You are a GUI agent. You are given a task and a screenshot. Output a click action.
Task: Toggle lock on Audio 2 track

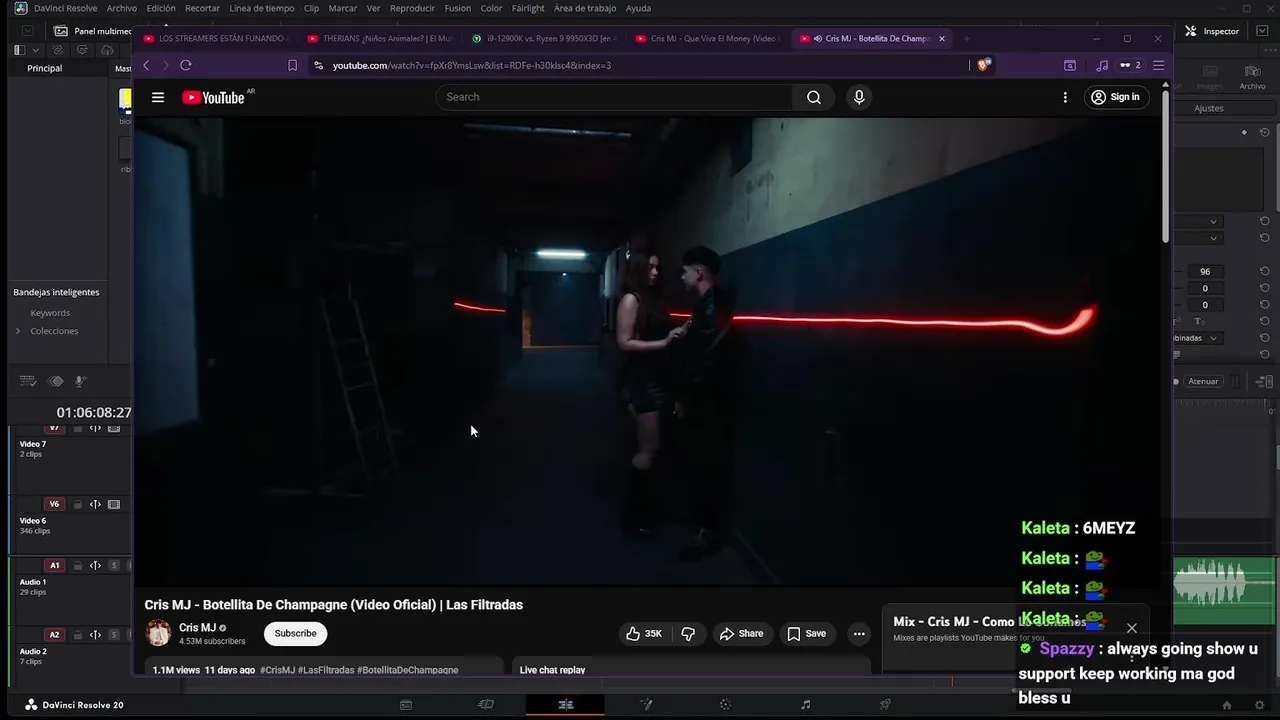[x=78, y=634]
